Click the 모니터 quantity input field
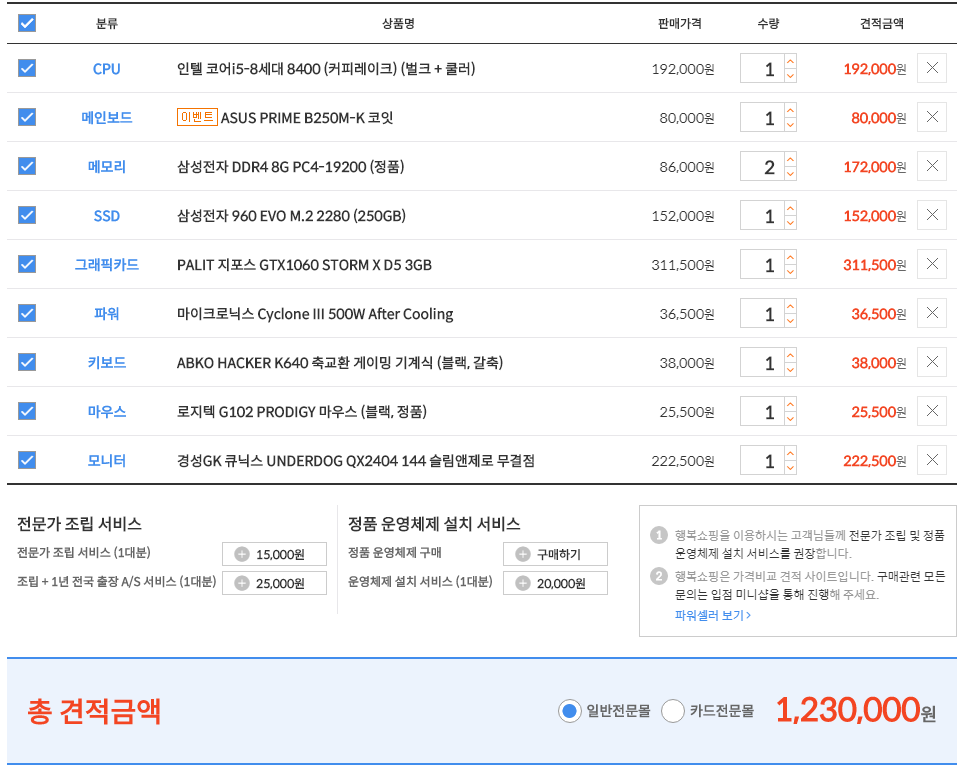962x768 pixels. [763, 460]
